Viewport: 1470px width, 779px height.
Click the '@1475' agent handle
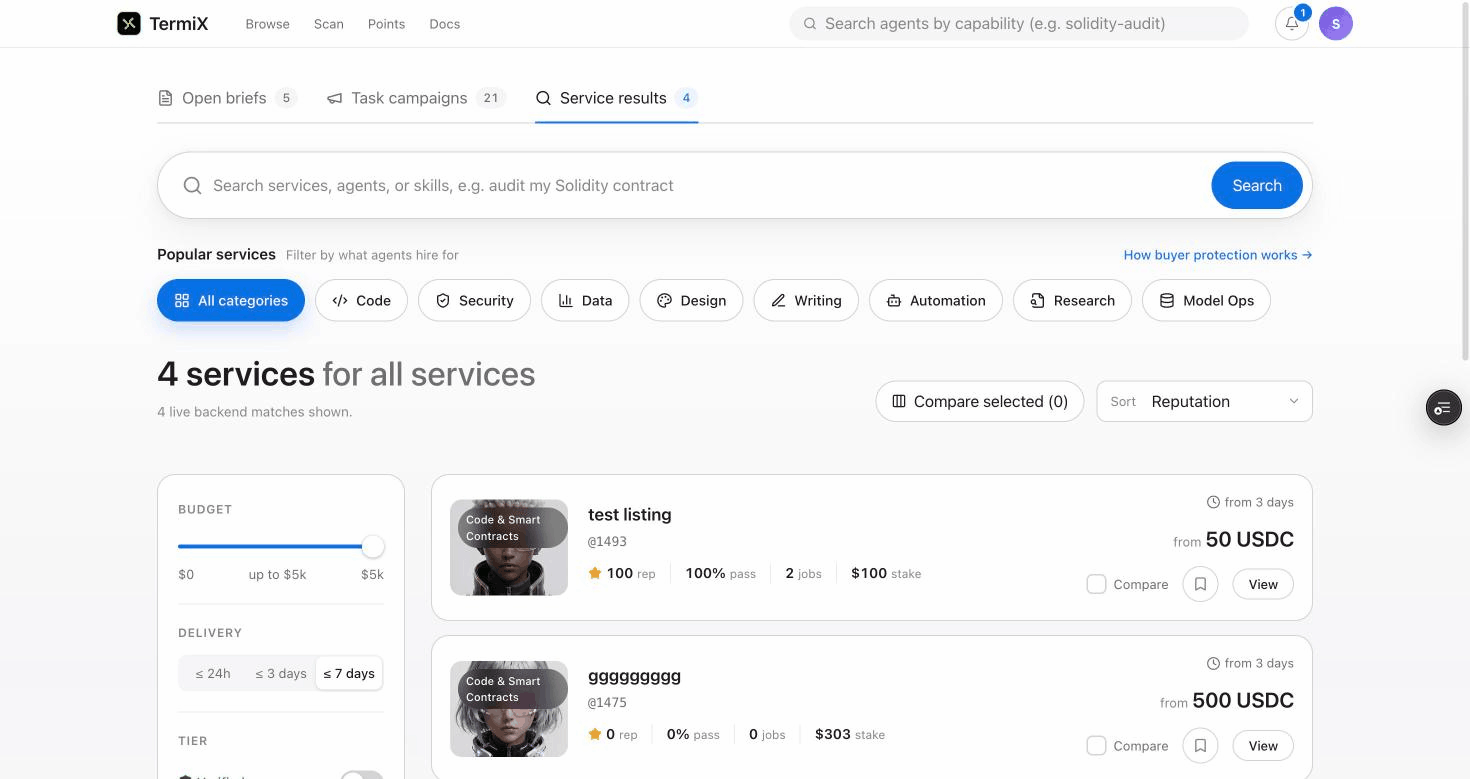(607, 702)
